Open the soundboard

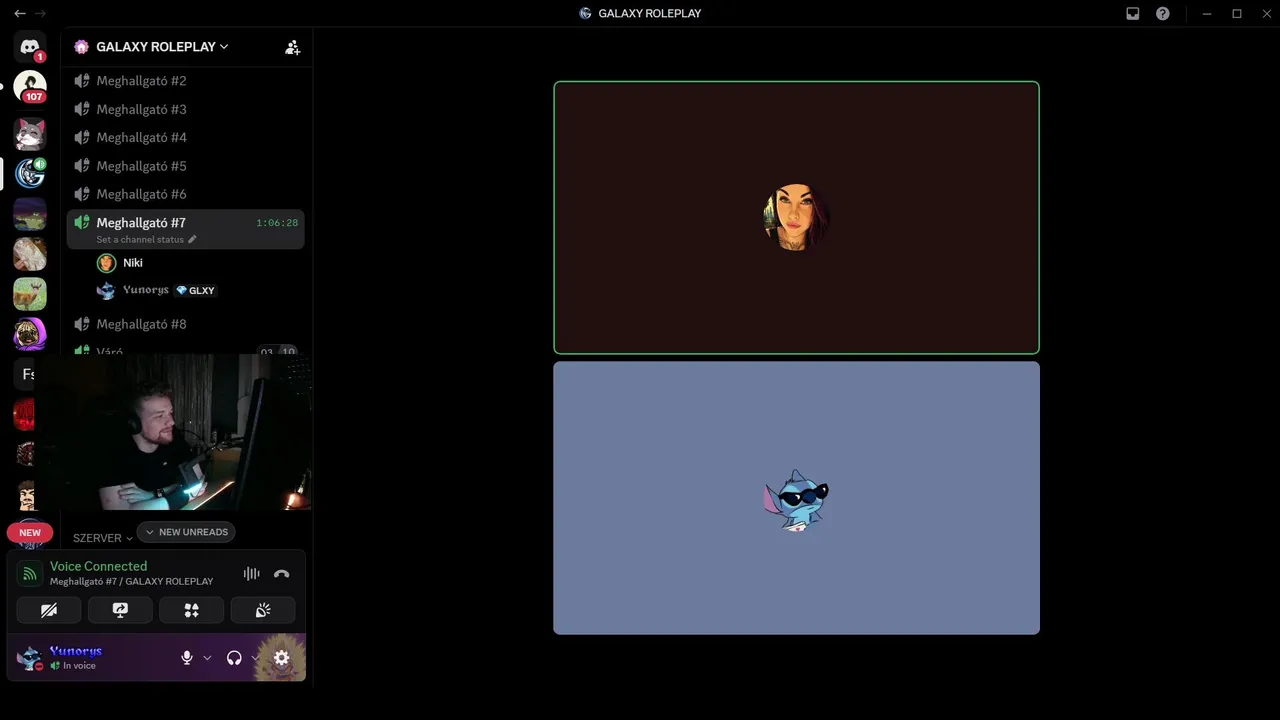pyautogui.click(x=263, y=610)
